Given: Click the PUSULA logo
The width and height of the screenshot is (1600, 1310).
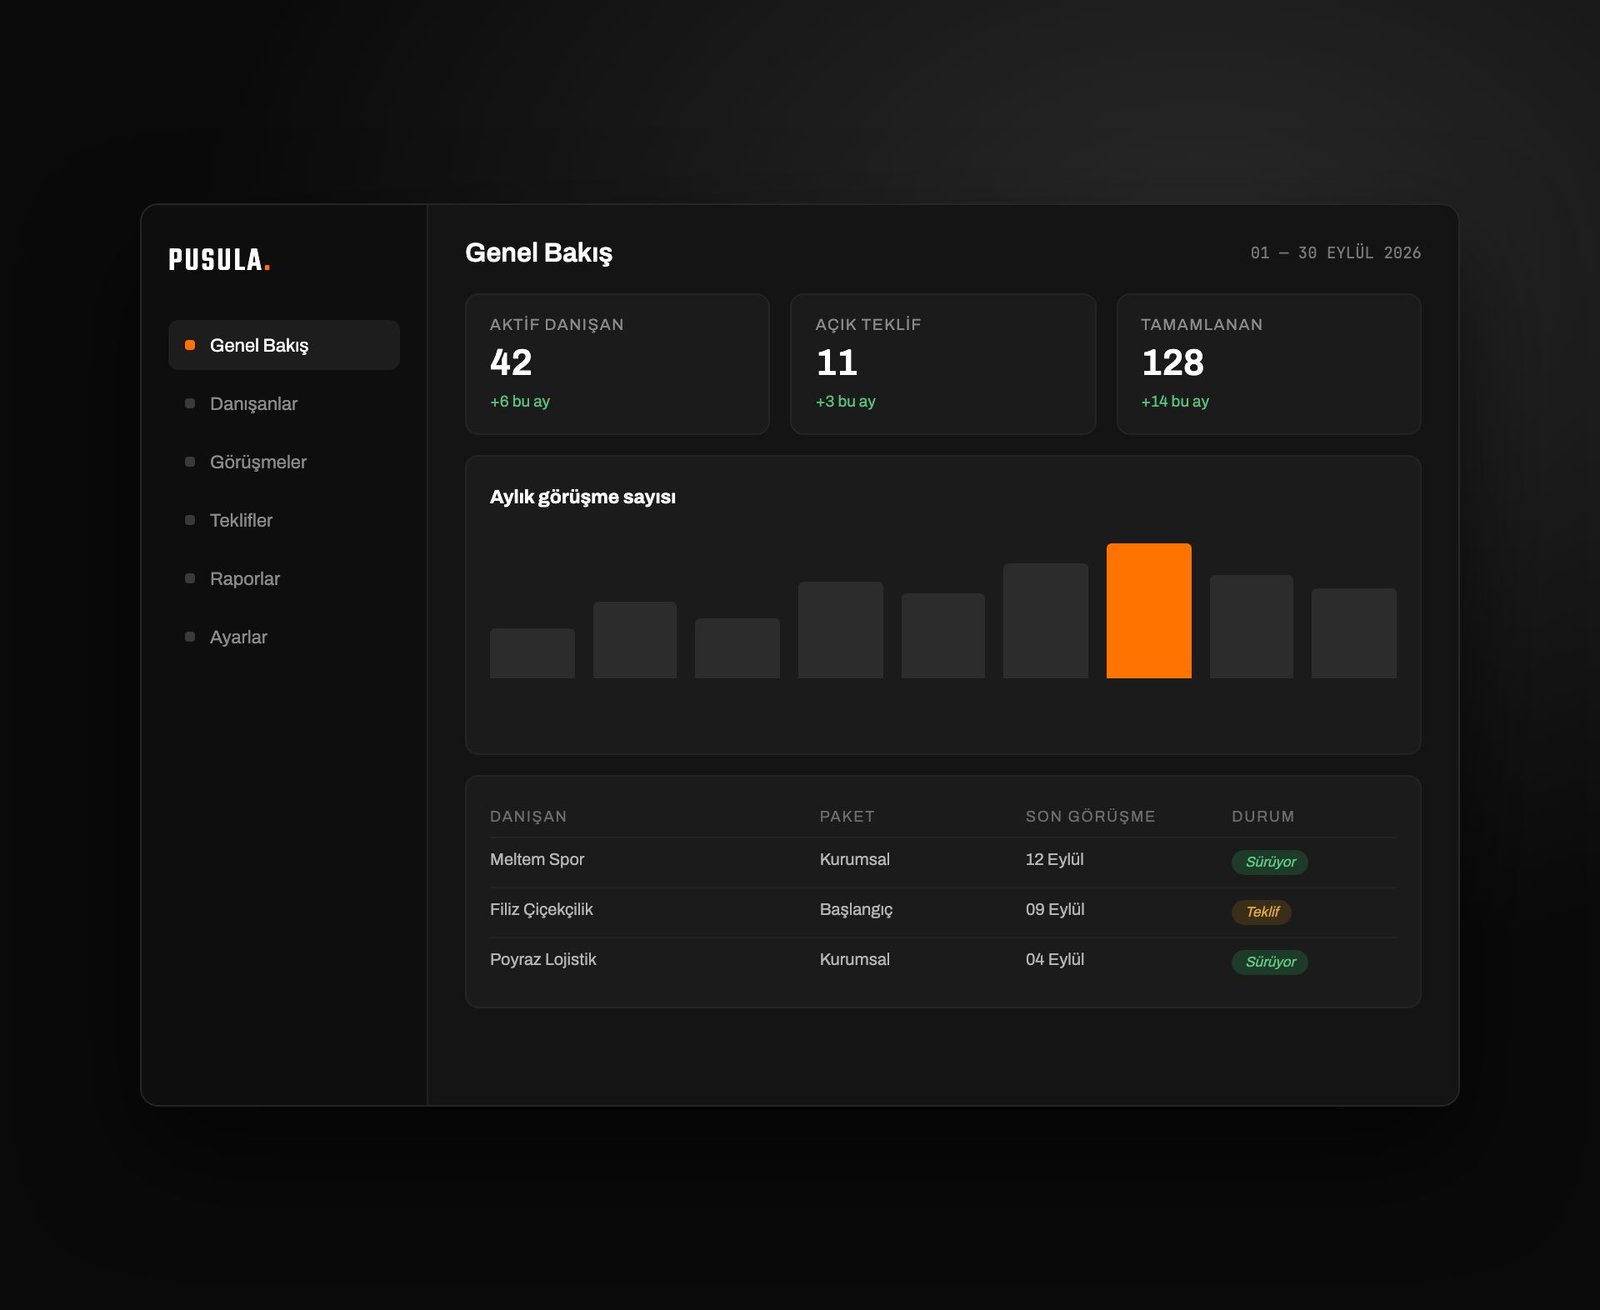Looking at the screenshot, I should [219, 260].
